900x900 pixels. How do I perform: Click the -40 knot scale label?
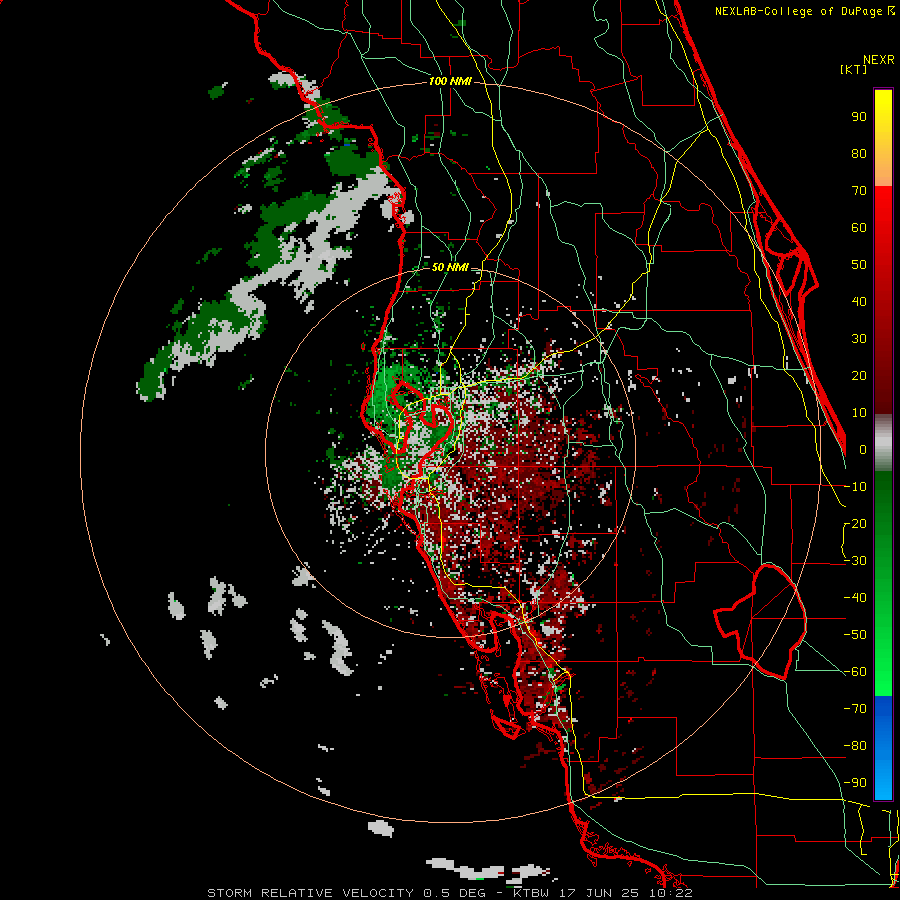click(855, 598)
